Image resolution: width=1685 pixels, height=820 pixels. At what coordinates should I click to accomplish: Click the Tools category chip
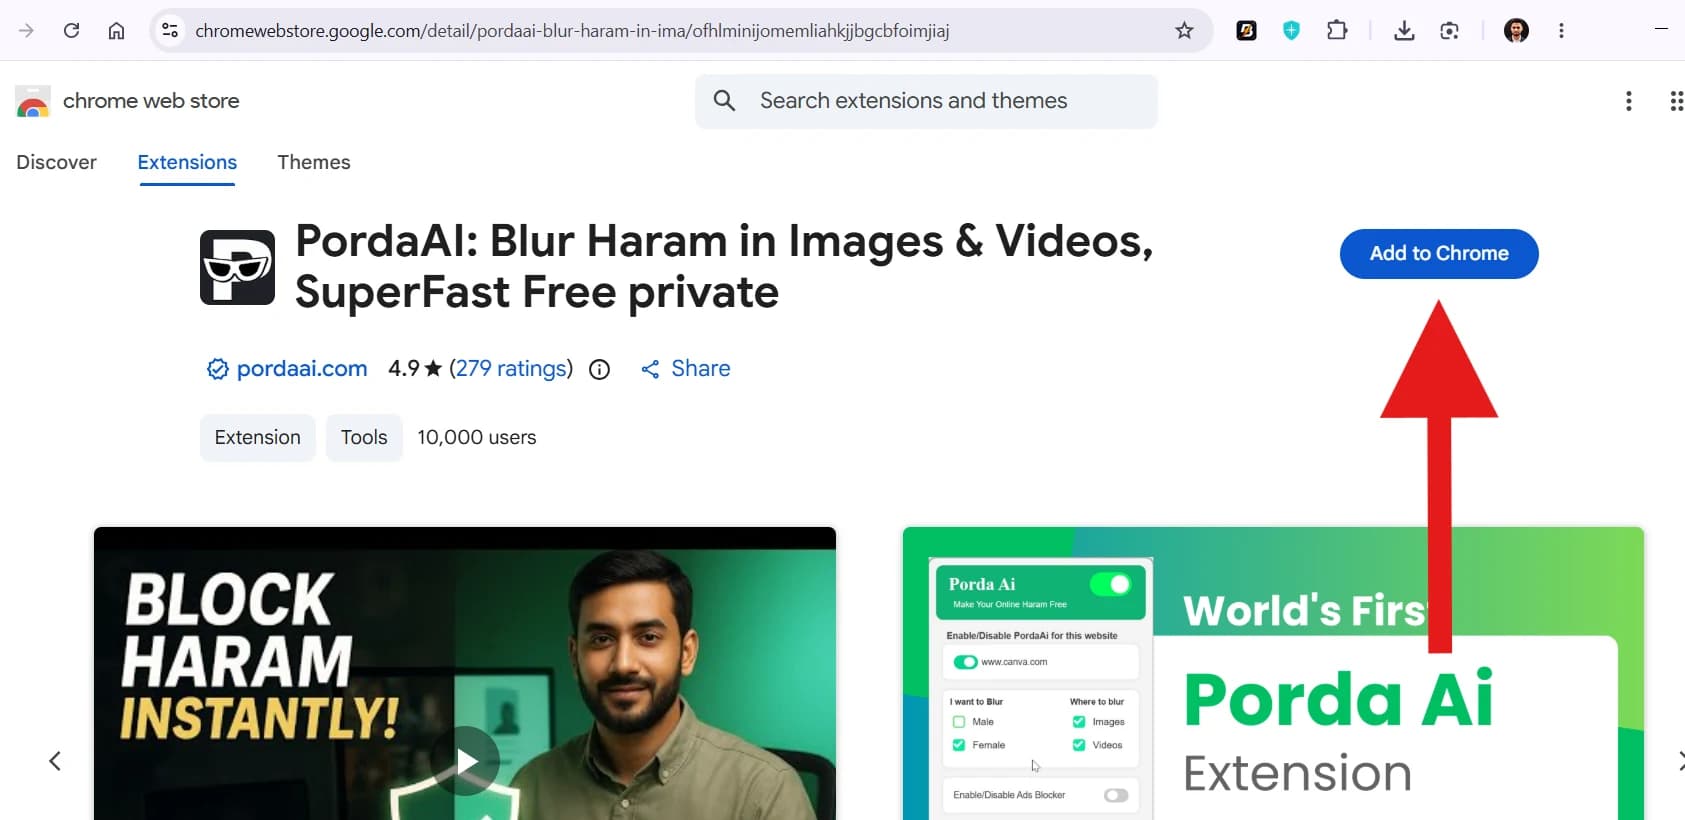tap(364, 437)
